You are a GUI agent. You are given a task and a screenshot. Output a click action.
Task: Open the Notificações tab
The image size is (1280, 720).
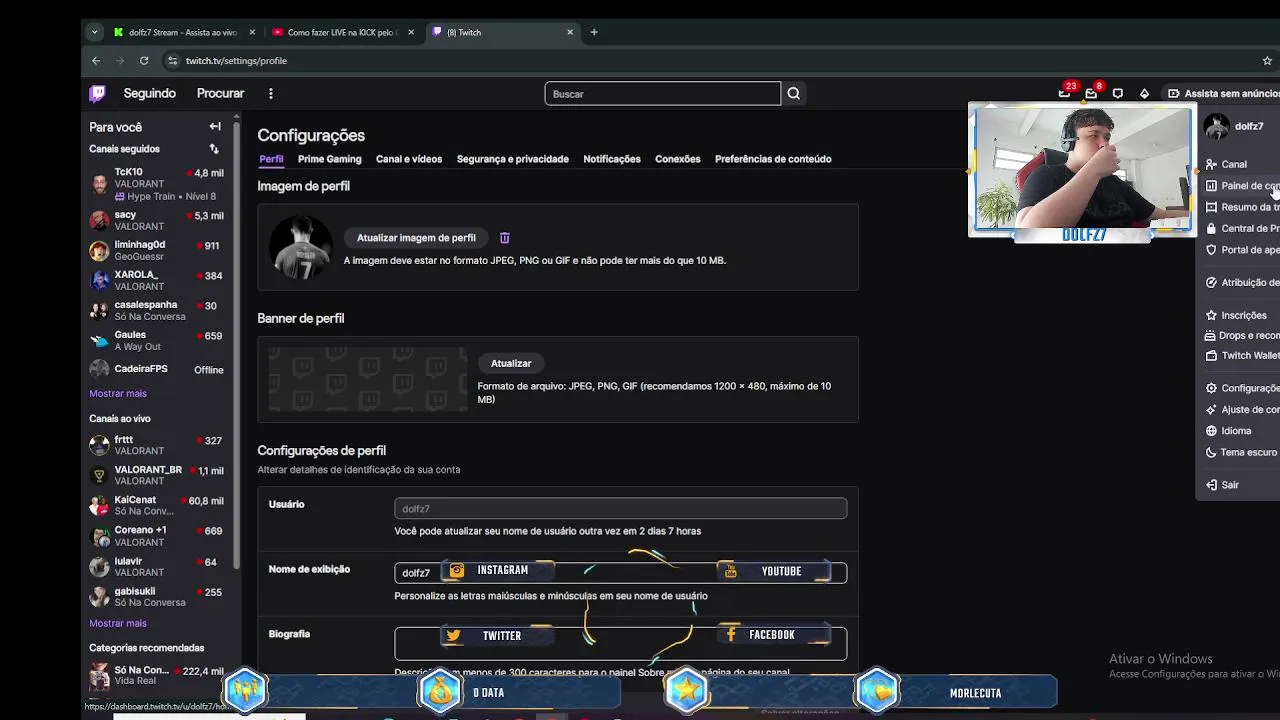[612, 159]
